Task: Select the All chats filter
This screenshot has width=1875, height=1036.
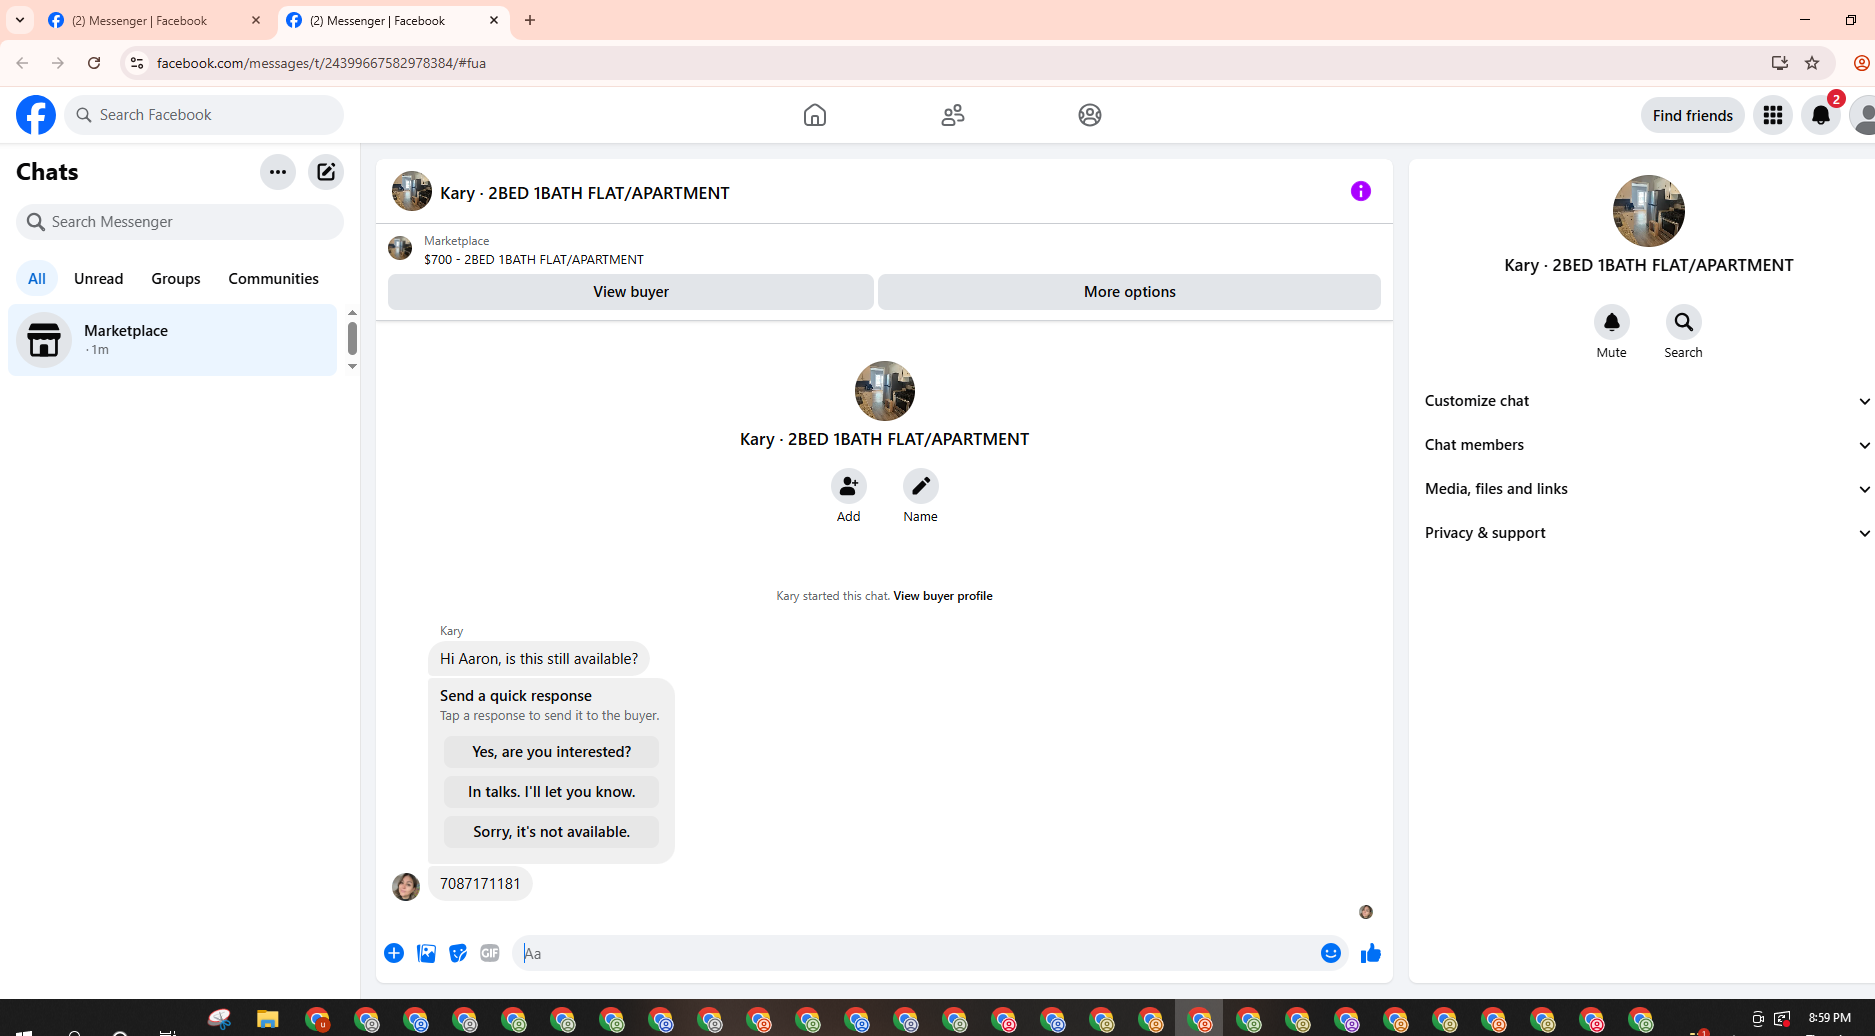Action: point(37,279)
